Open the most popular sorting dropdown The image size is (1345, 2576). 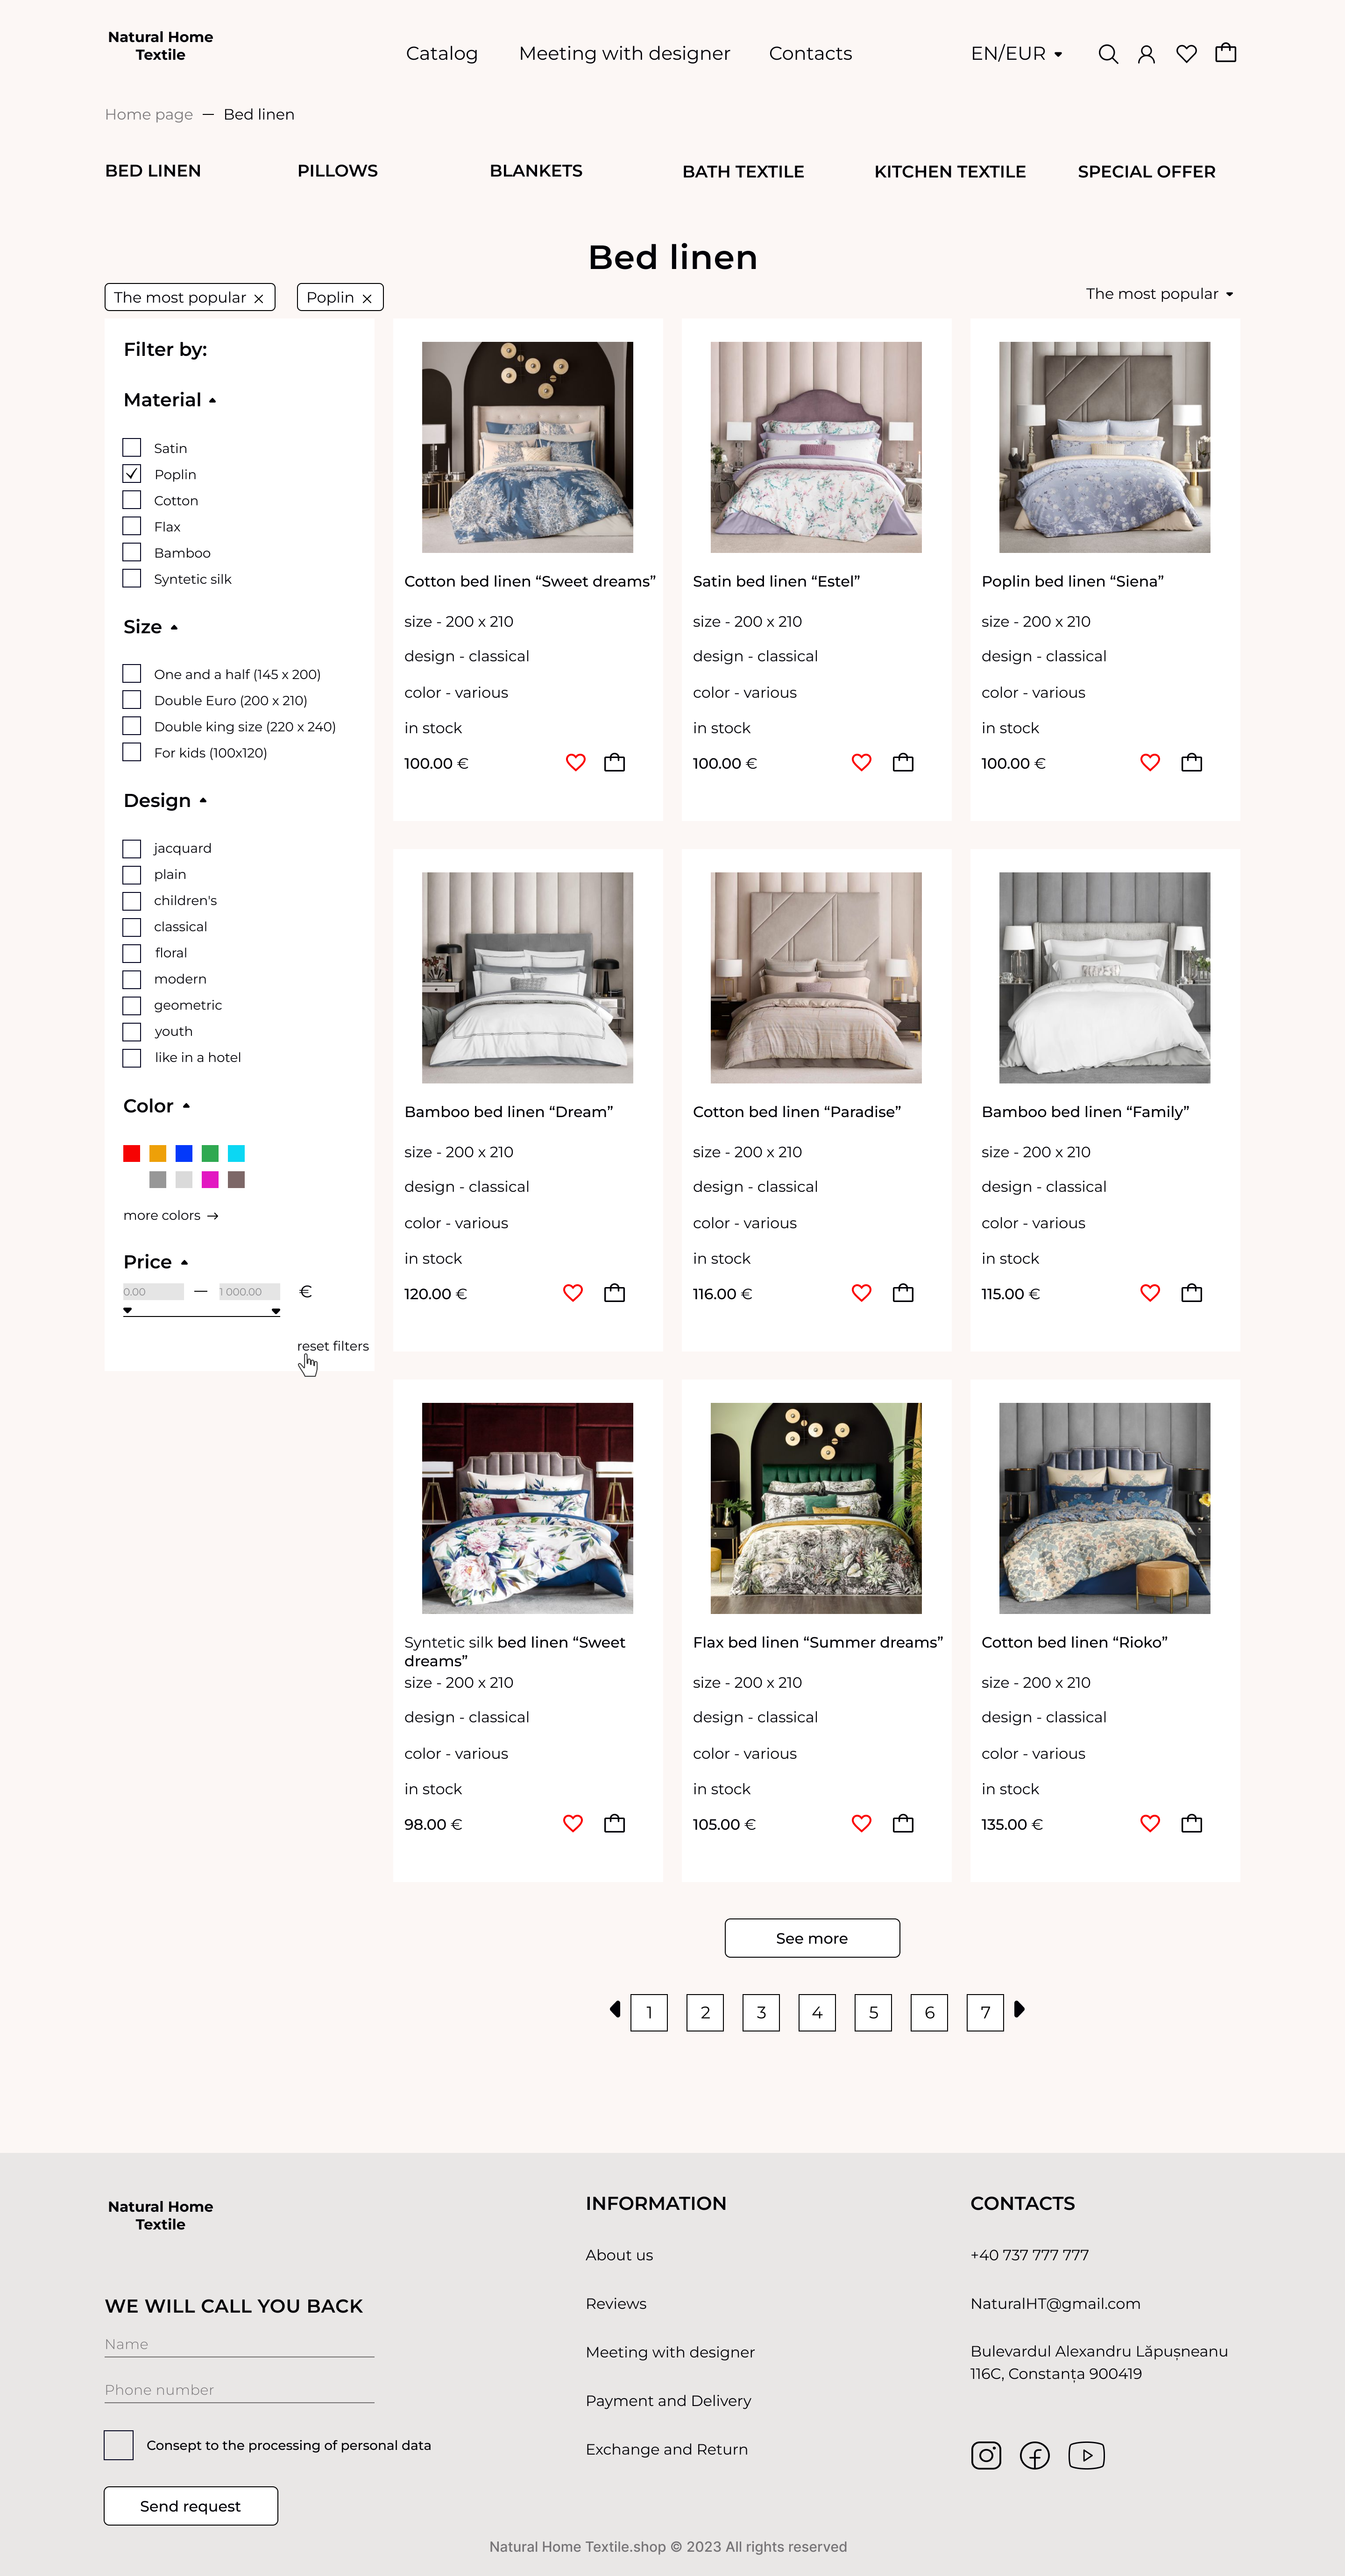point(1159,294)
